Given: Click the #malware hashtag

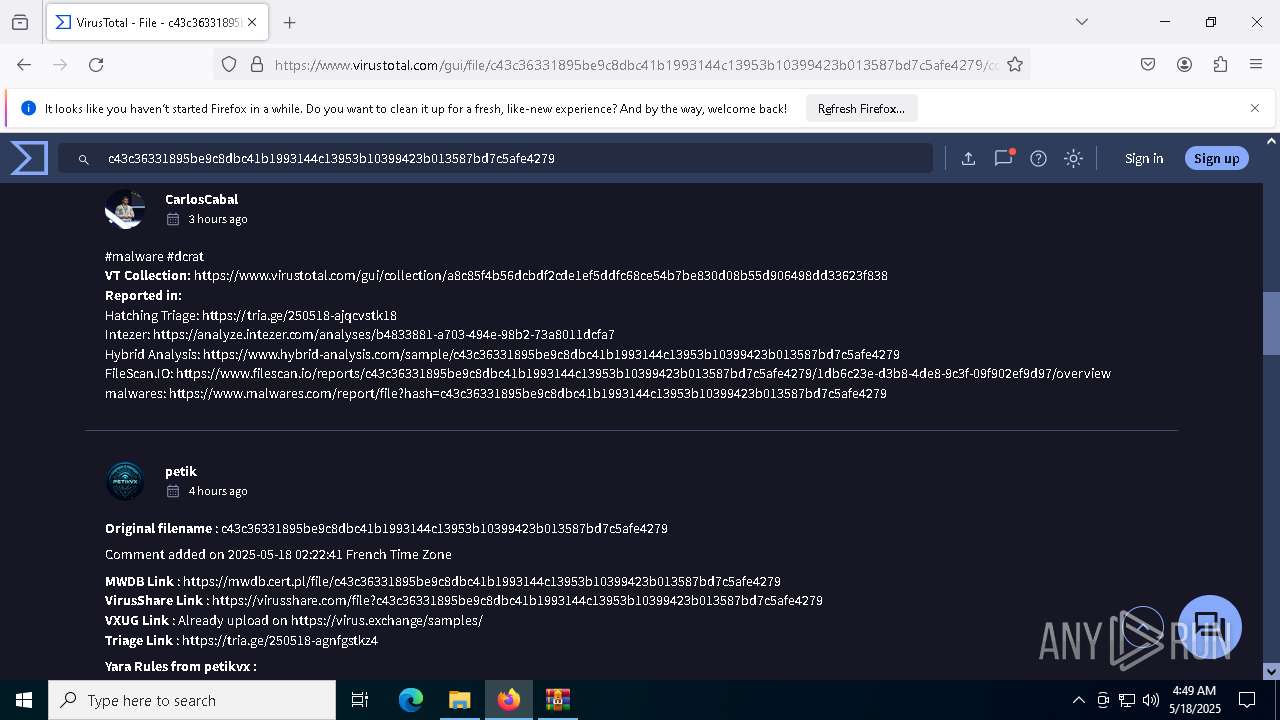Looking at the screenshot, I should pos(134,256).
